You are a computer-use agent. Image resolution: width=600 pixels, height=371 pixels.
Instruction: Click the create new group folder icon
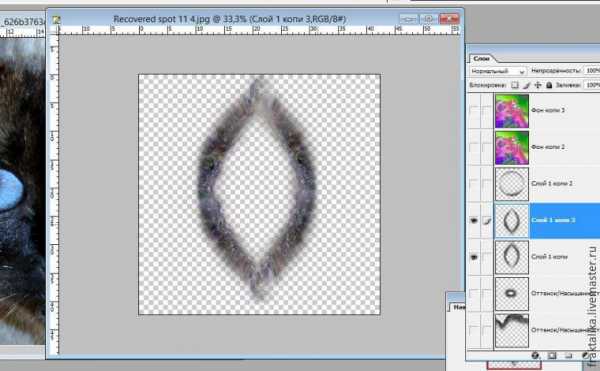pyautogui.click(x=568, y=356)
